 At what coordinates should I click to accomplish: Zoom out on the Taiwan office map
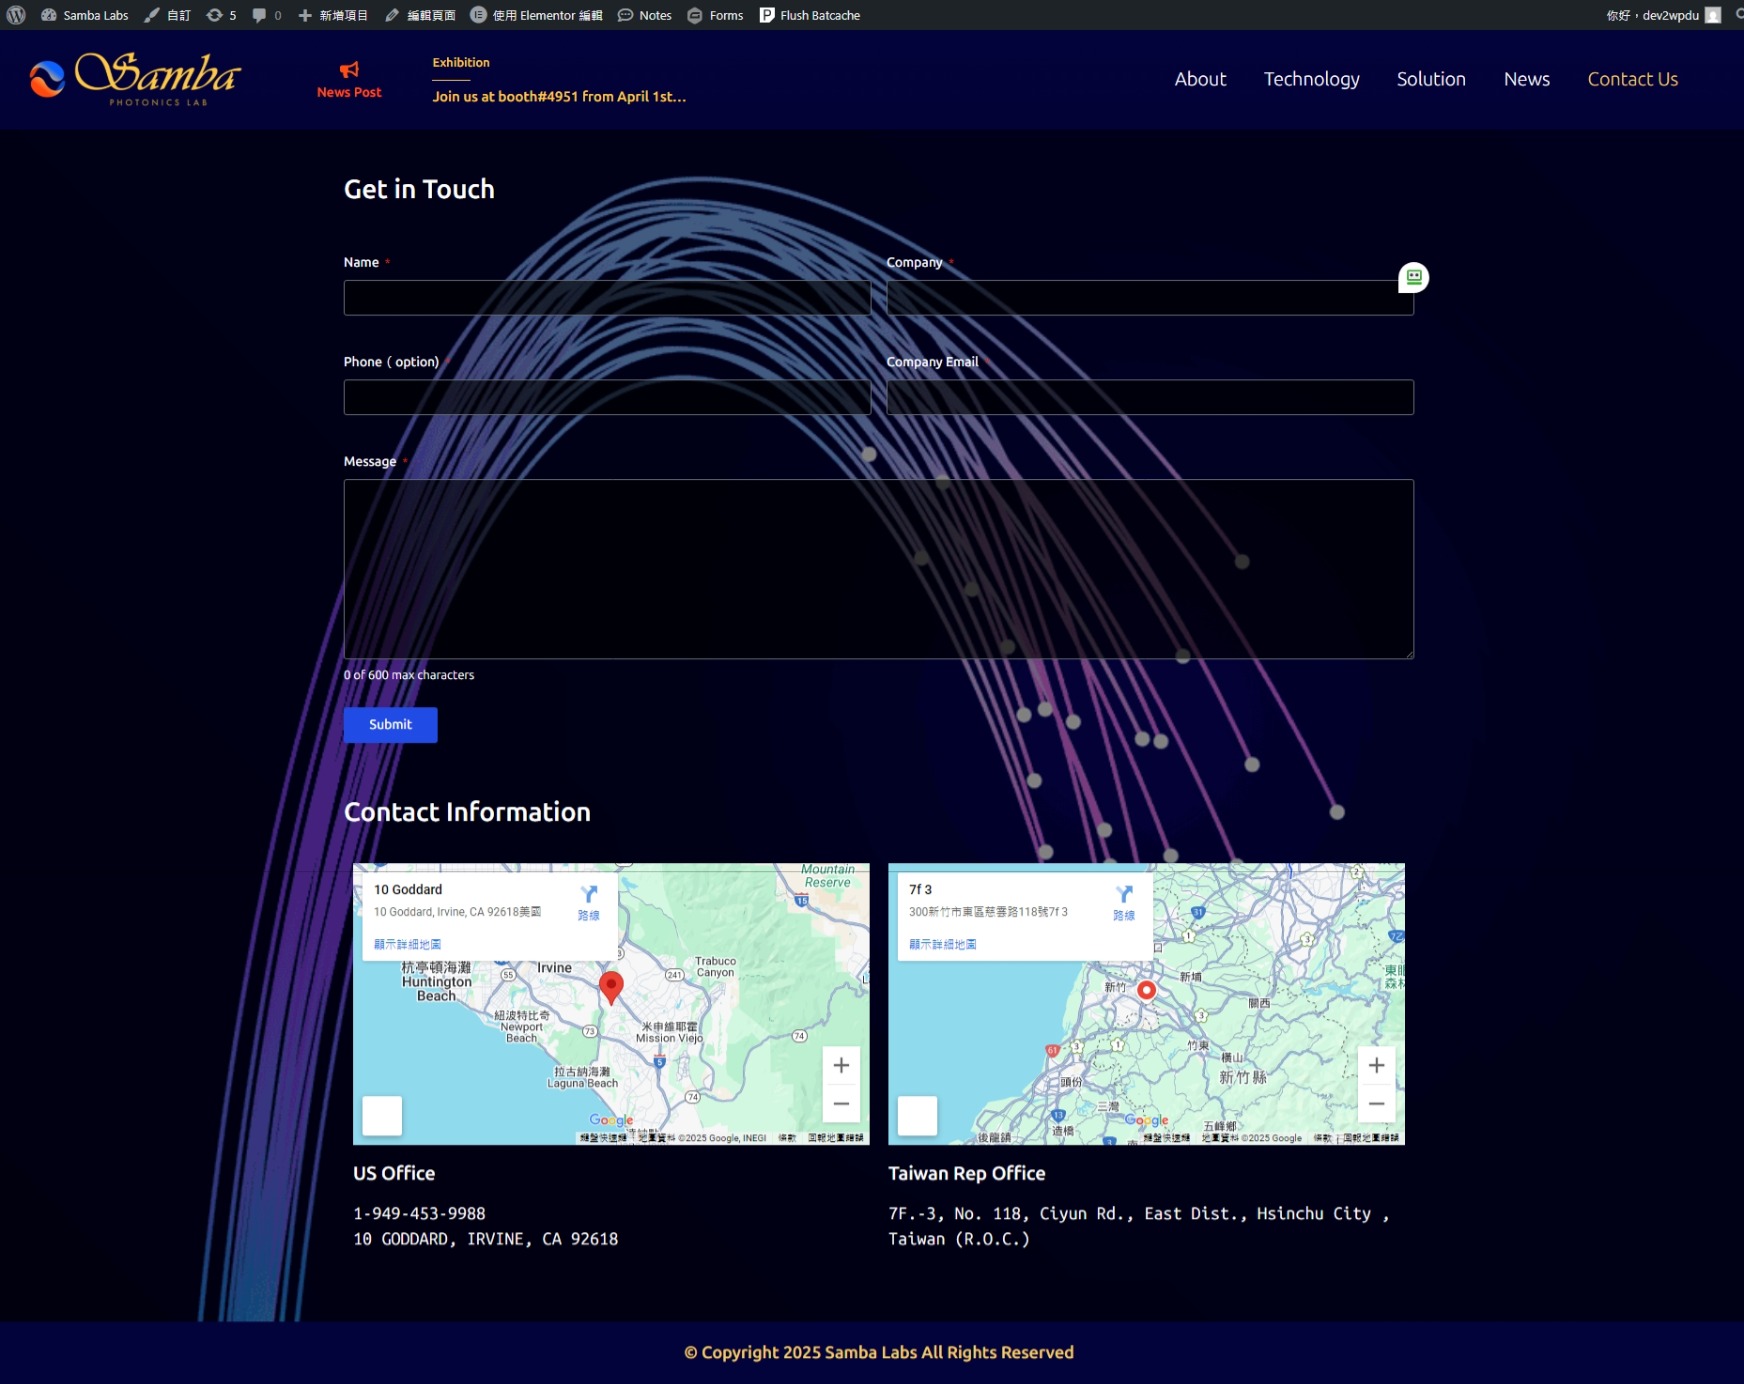(x=1376, y=1104)
